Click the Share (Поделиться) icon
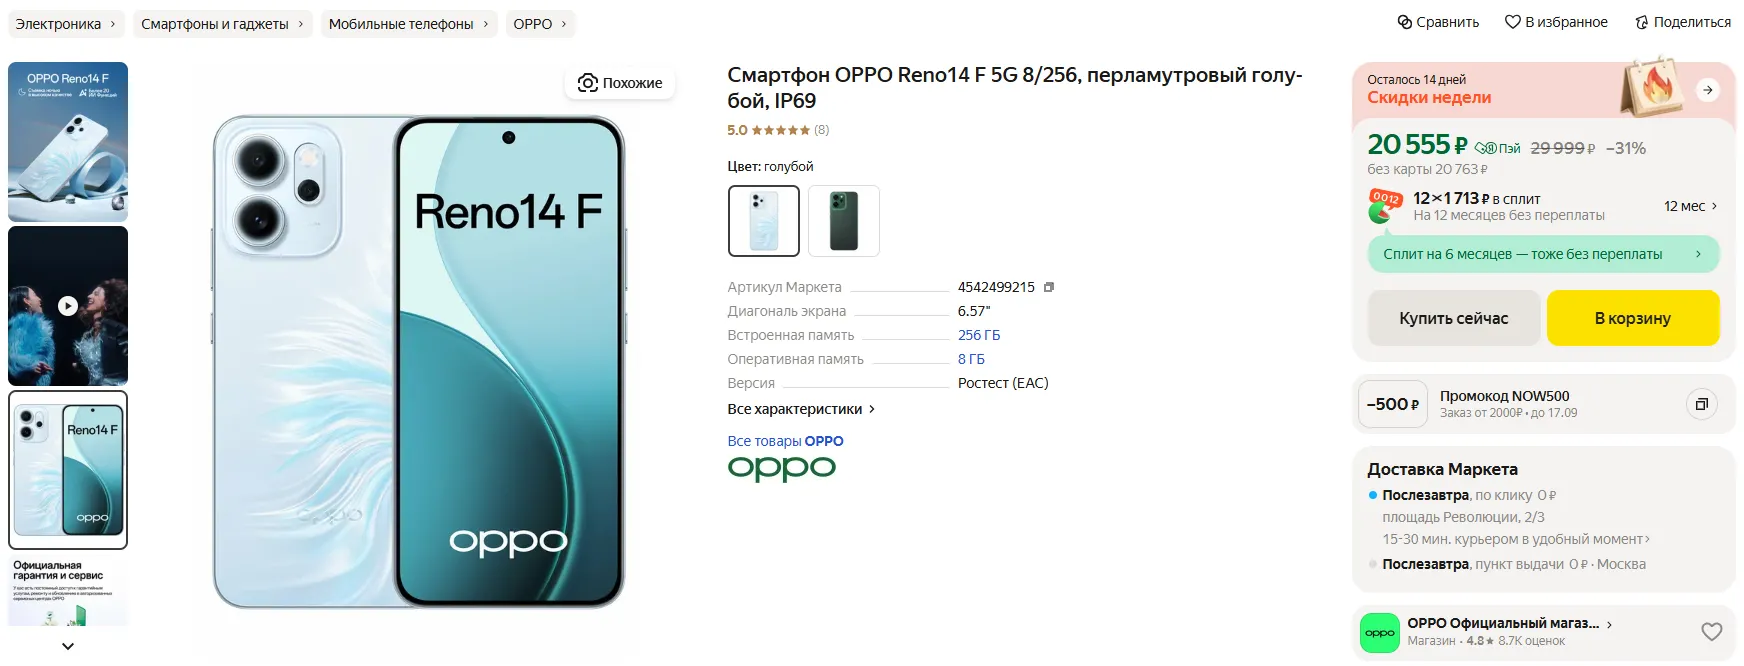Viewport: 1744px width, 666px height. click(1641, 22)
